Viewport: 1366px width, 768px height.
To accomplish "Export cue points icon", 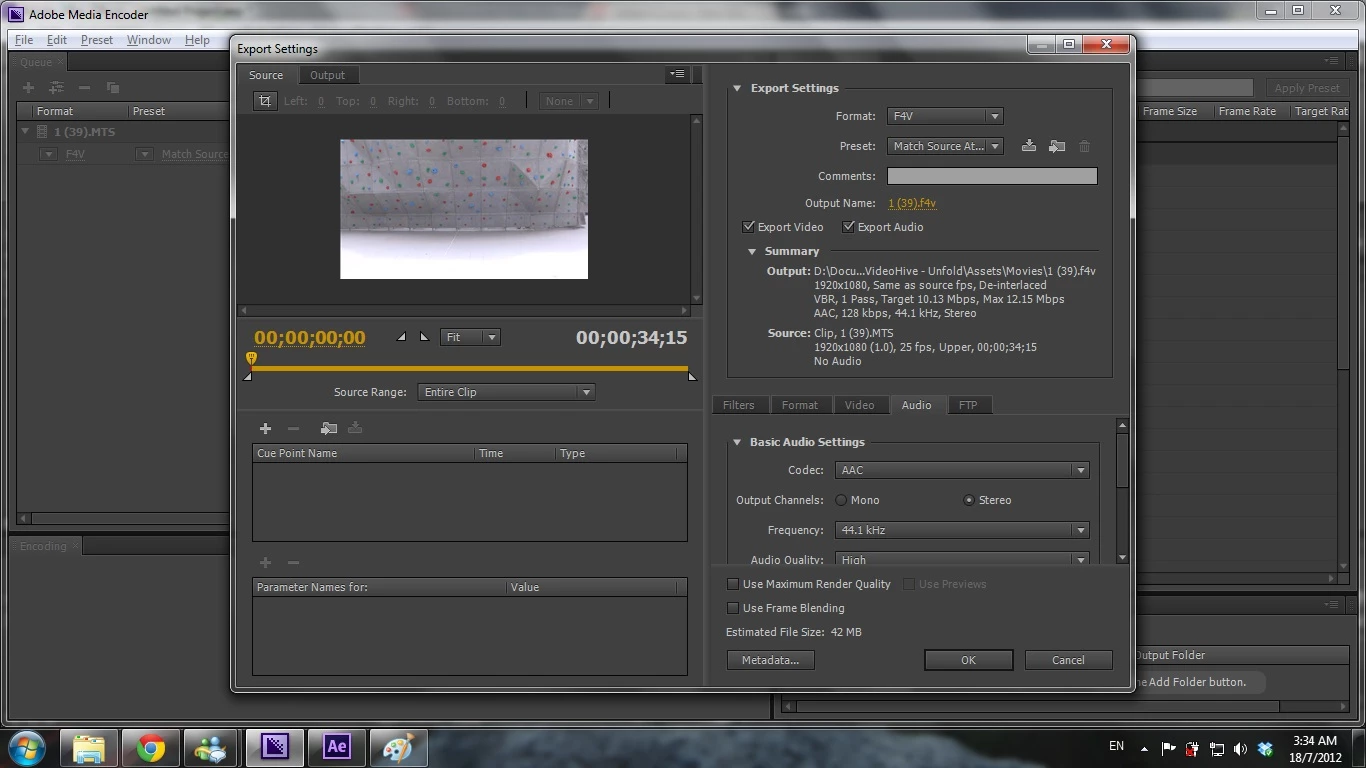I will pyautogui.click(x=355, y=428).
